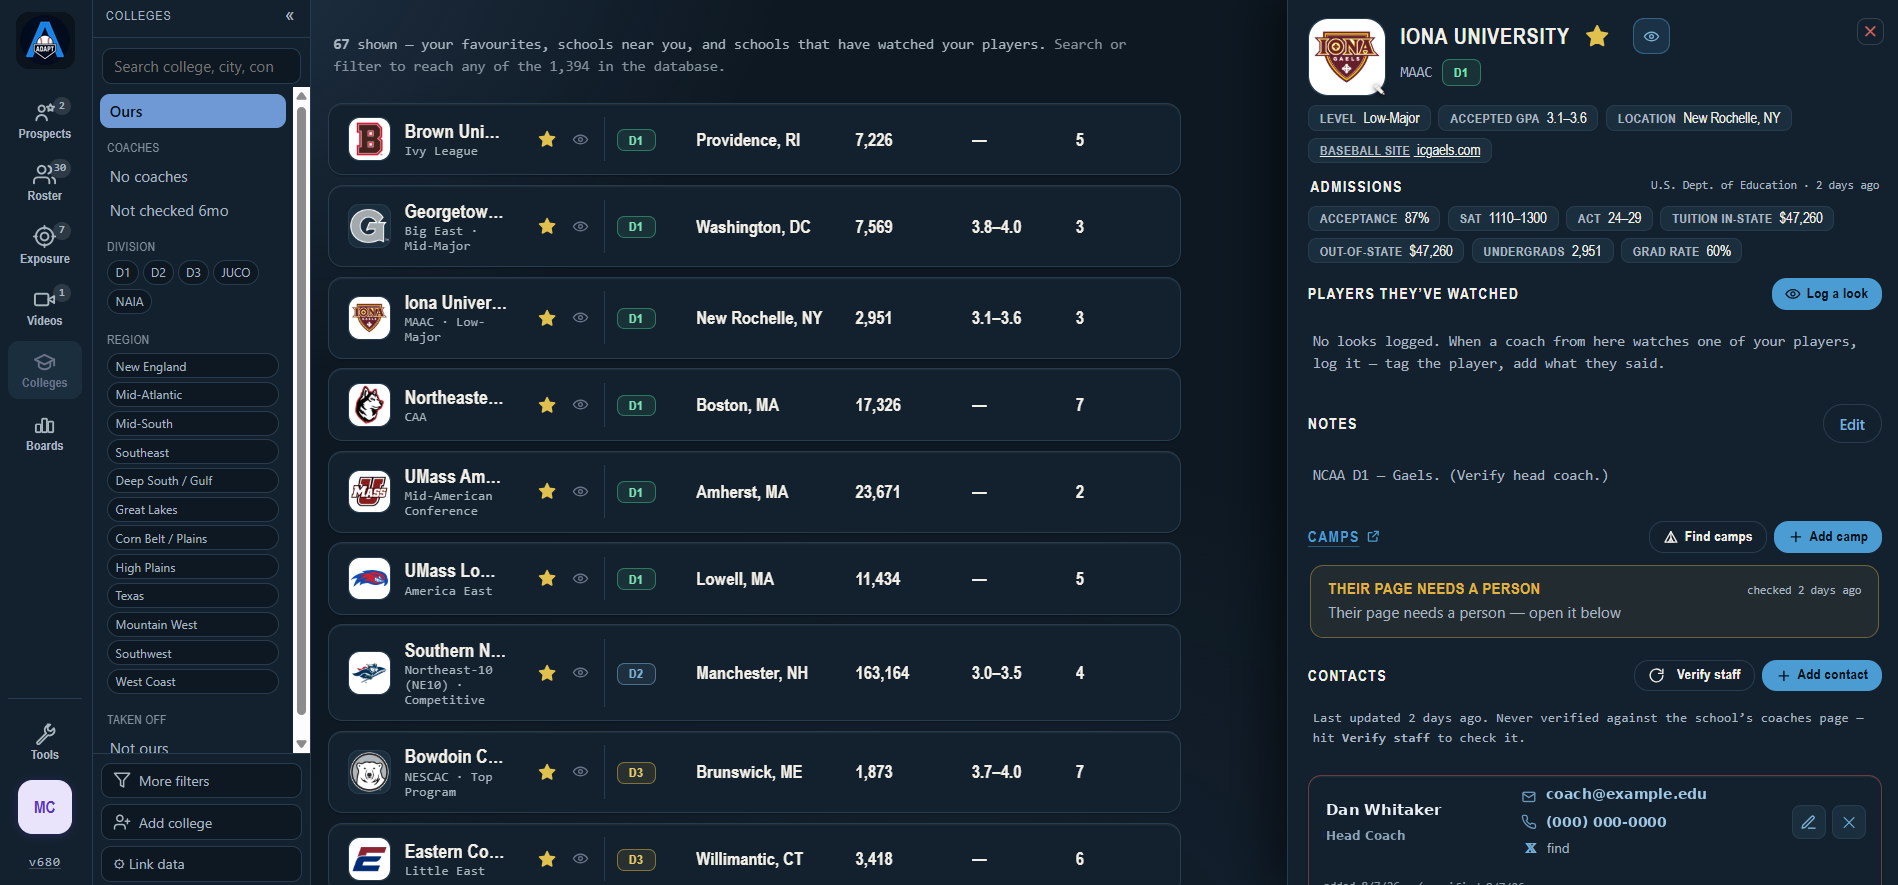Filter by D2 division chip
Viewport: 1898px width, 885px height.
[158, 273]
